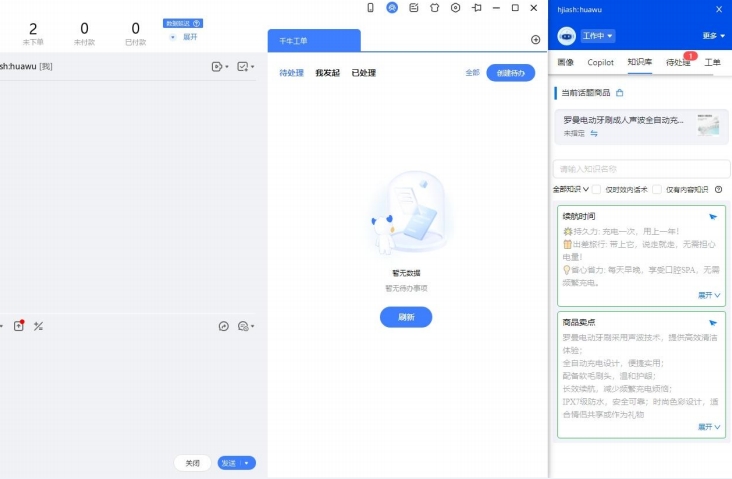Tick the 仅有内容知识 checkbox
The width and height of the screenshot is (732, 479).
click(657, 190)
